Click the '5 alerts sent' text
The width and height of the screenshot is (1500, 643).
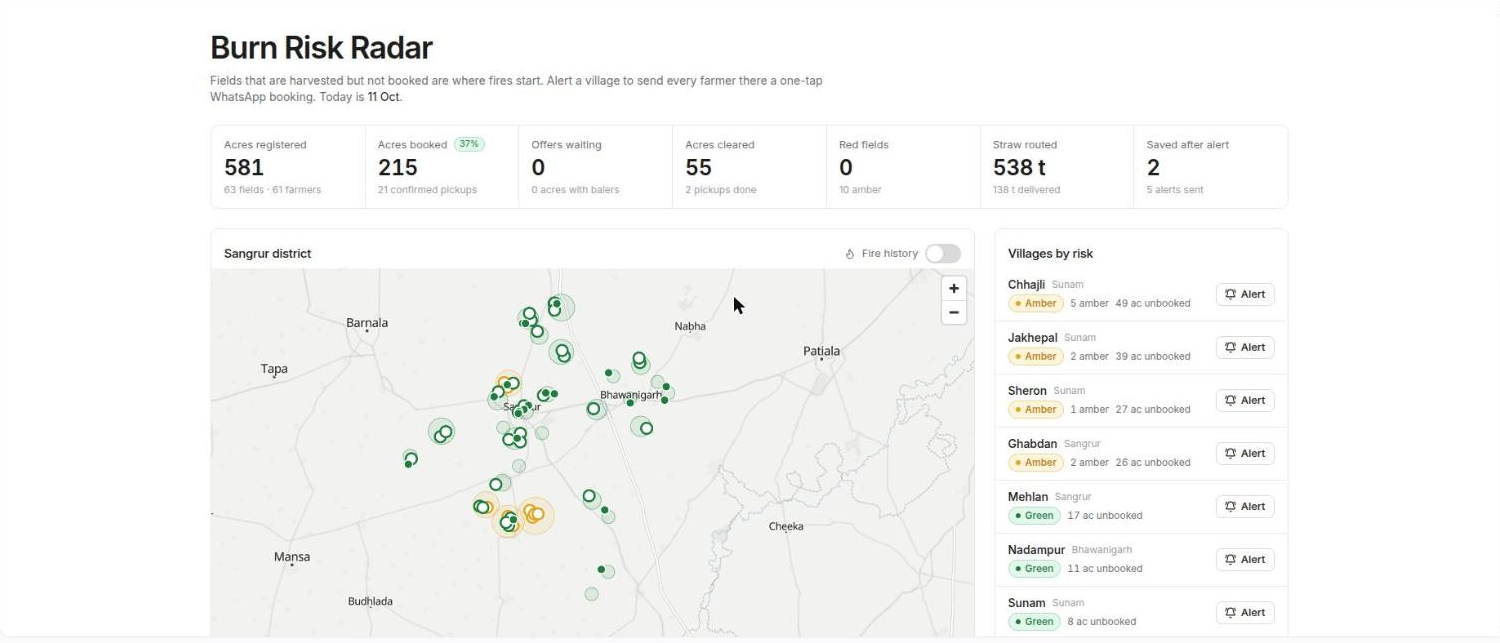pos(1175,189)
